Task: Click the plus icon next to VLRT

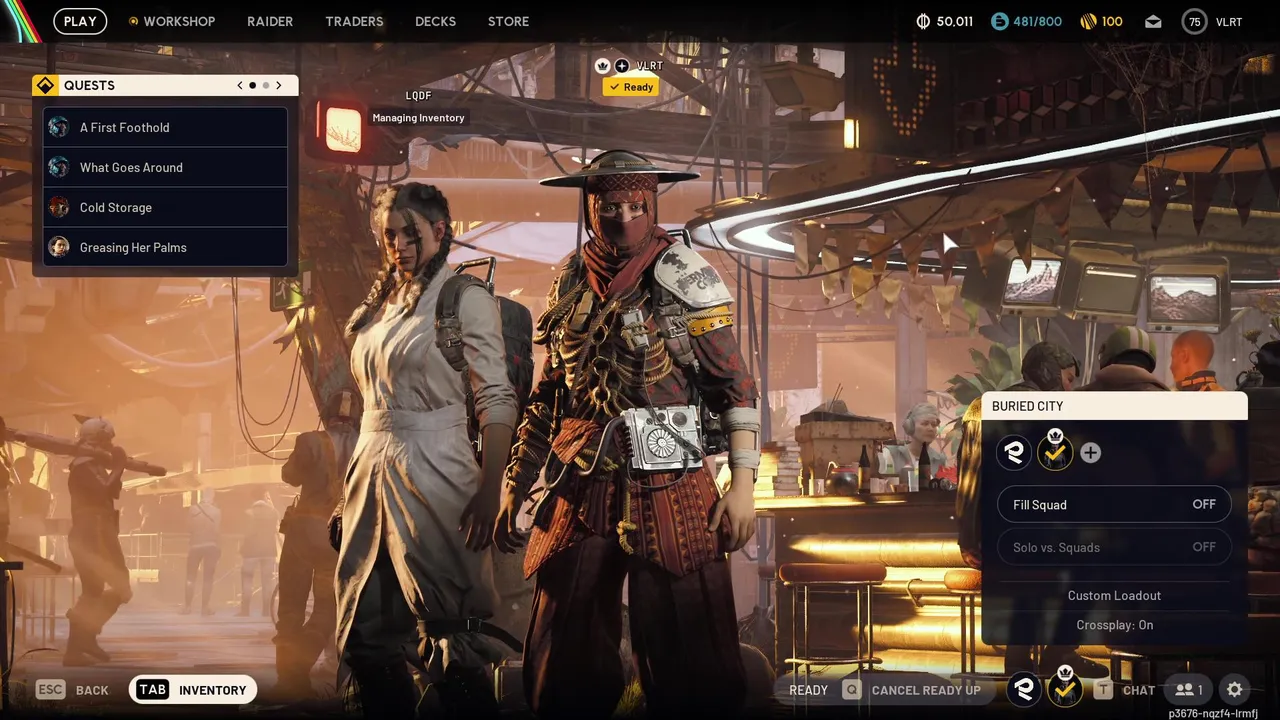Action: click(622, 66)
